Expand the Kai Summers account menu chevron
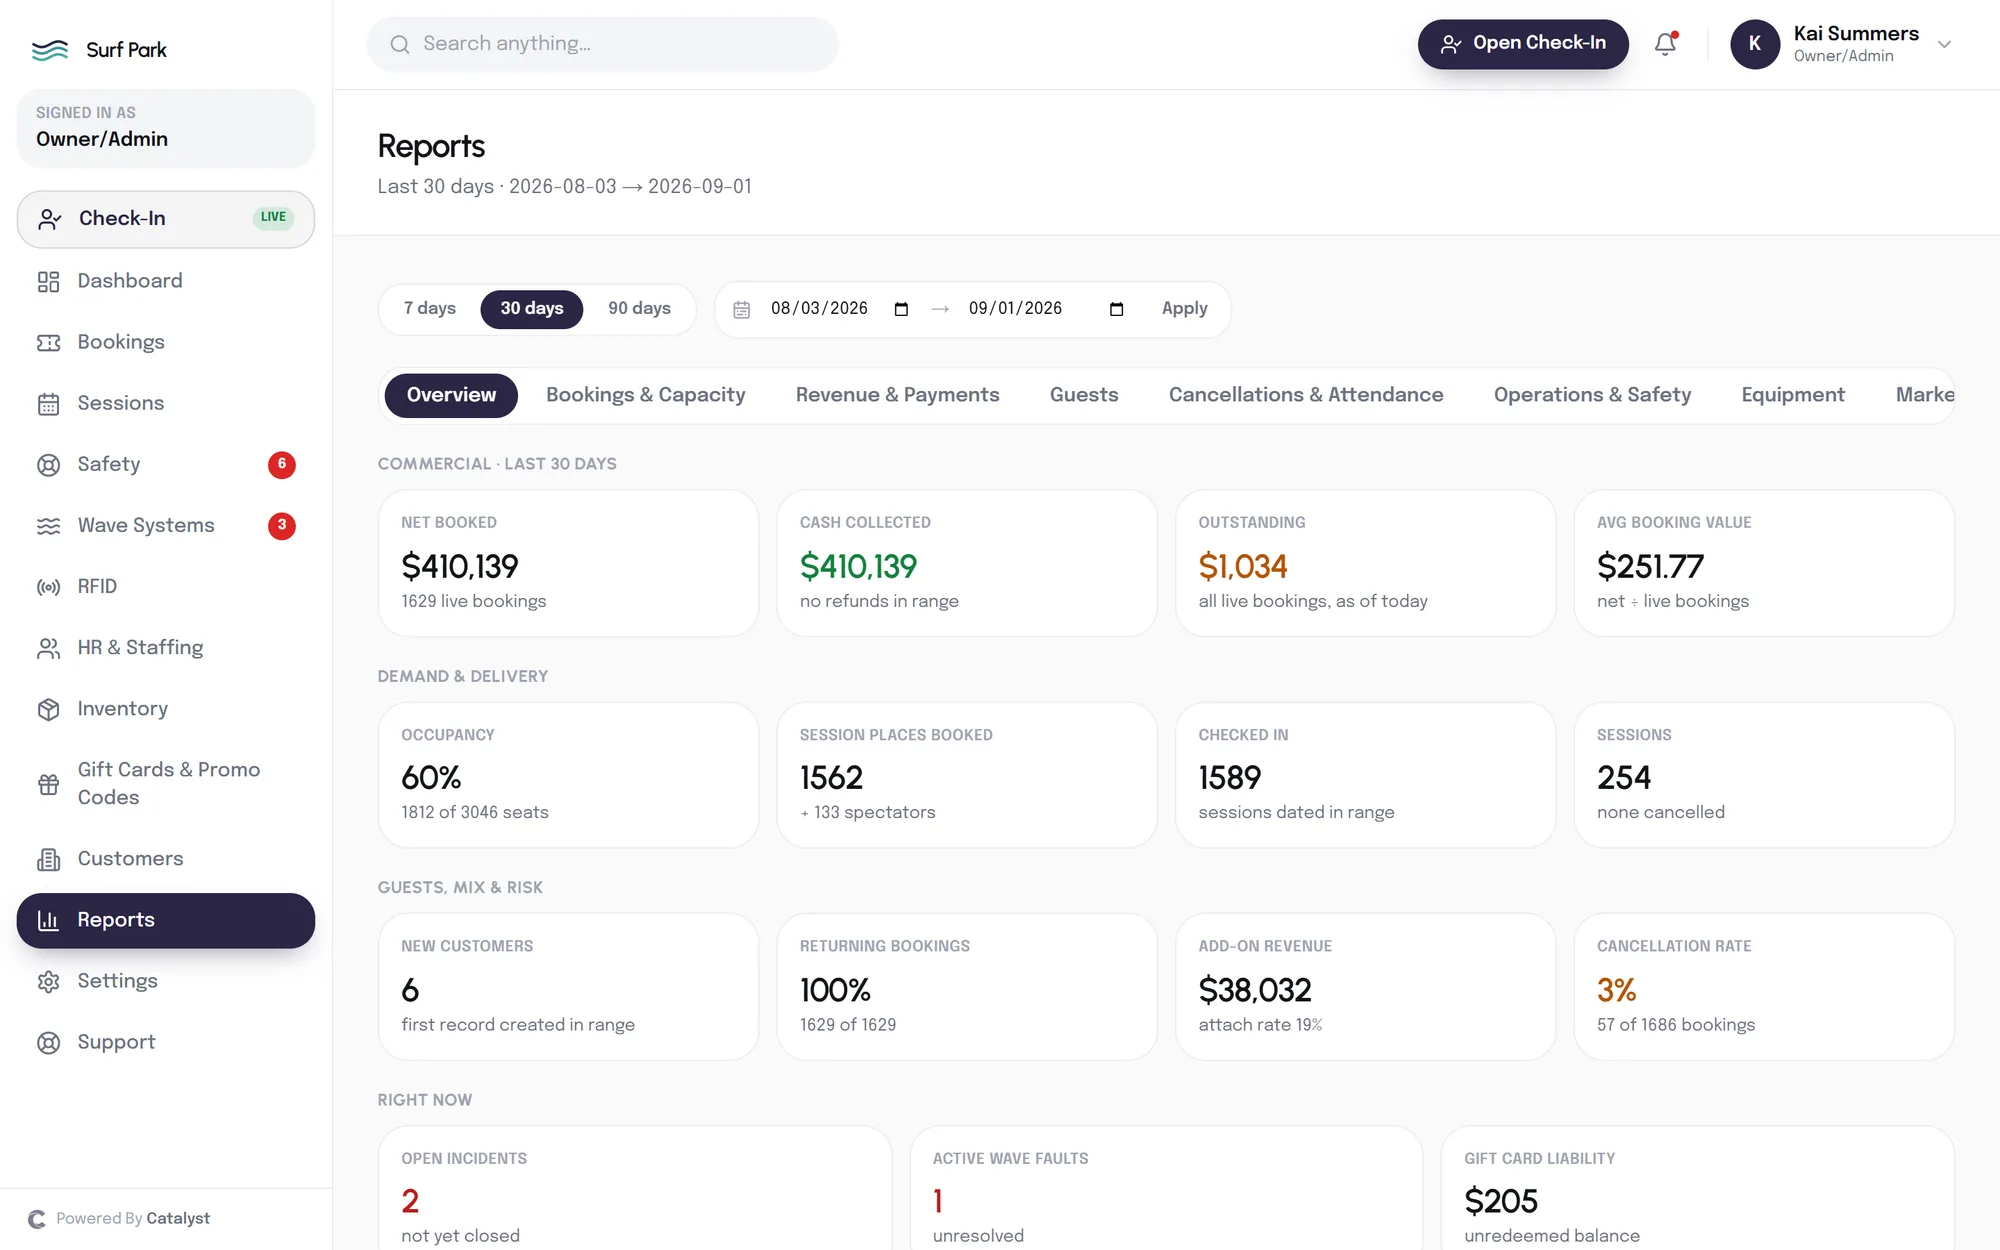The width and height of the screenshot is (2000, 1250). (x=1944, y=44)
